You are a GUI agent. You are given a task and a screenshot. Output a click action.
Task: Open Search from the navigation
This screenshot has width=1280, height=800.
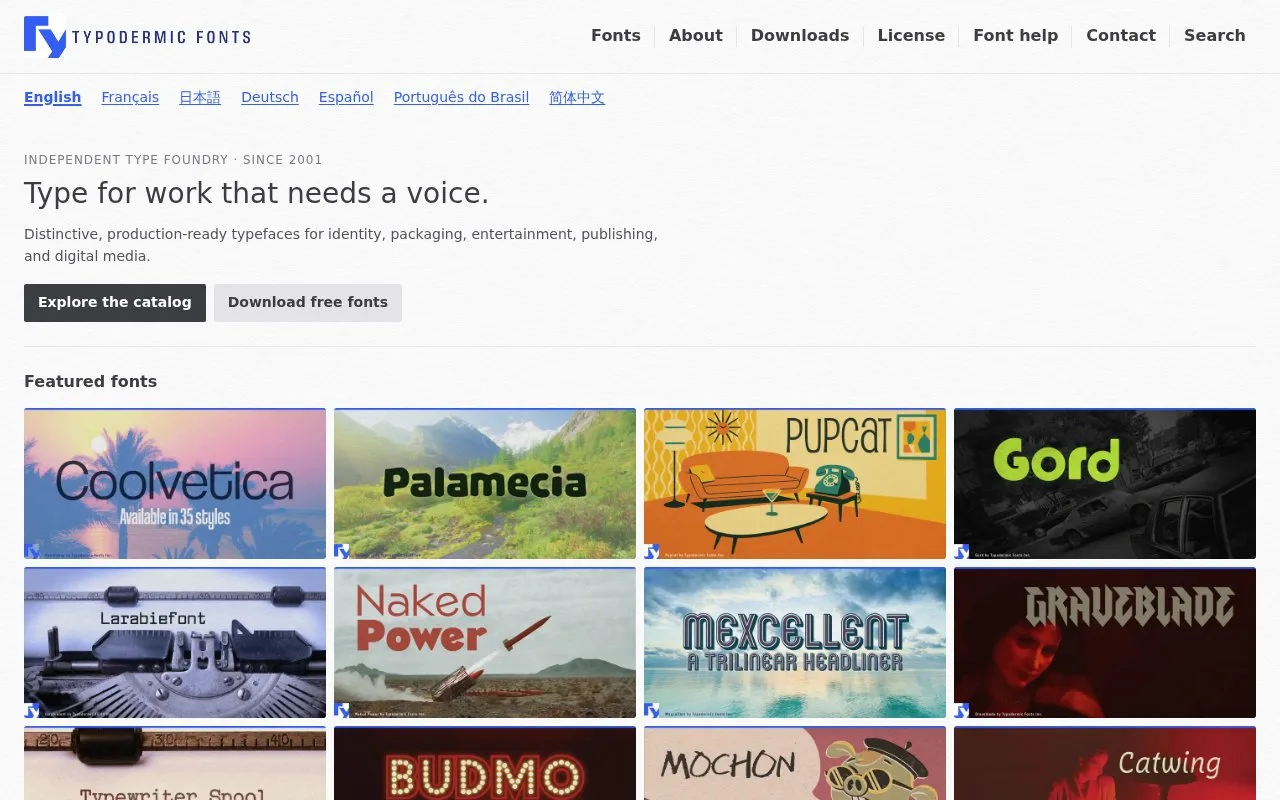point(1215,36)
